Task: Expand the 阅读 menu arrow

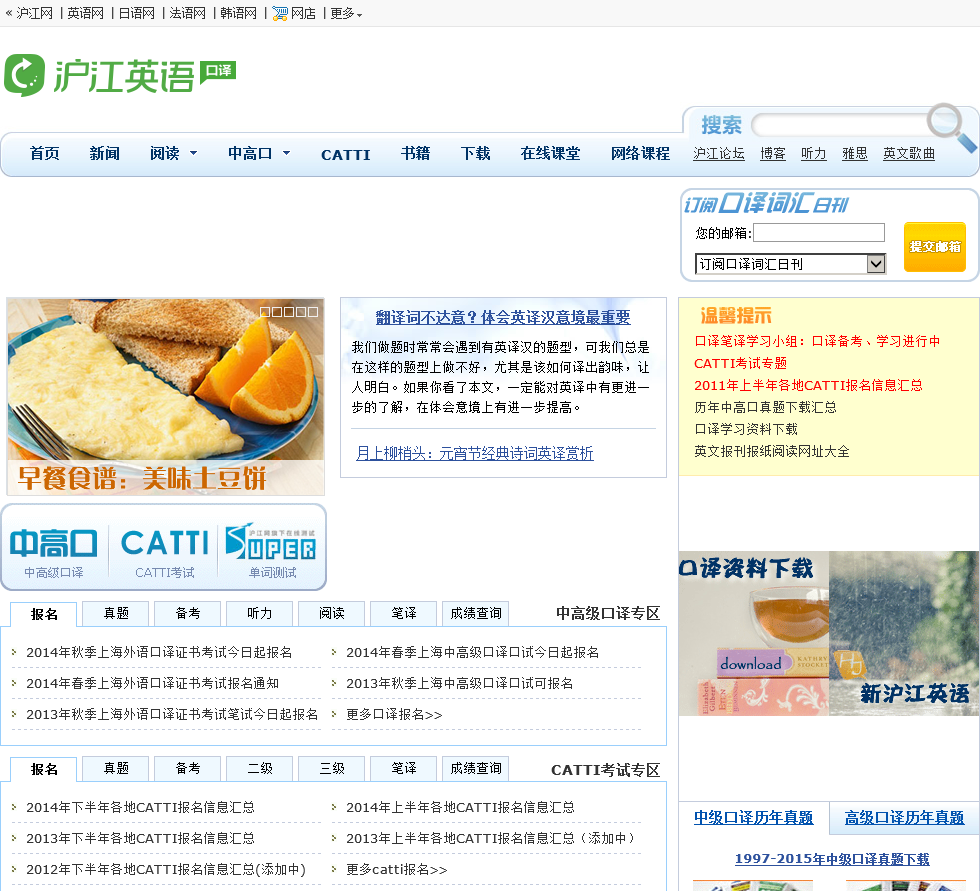Action: click(193, 153)
